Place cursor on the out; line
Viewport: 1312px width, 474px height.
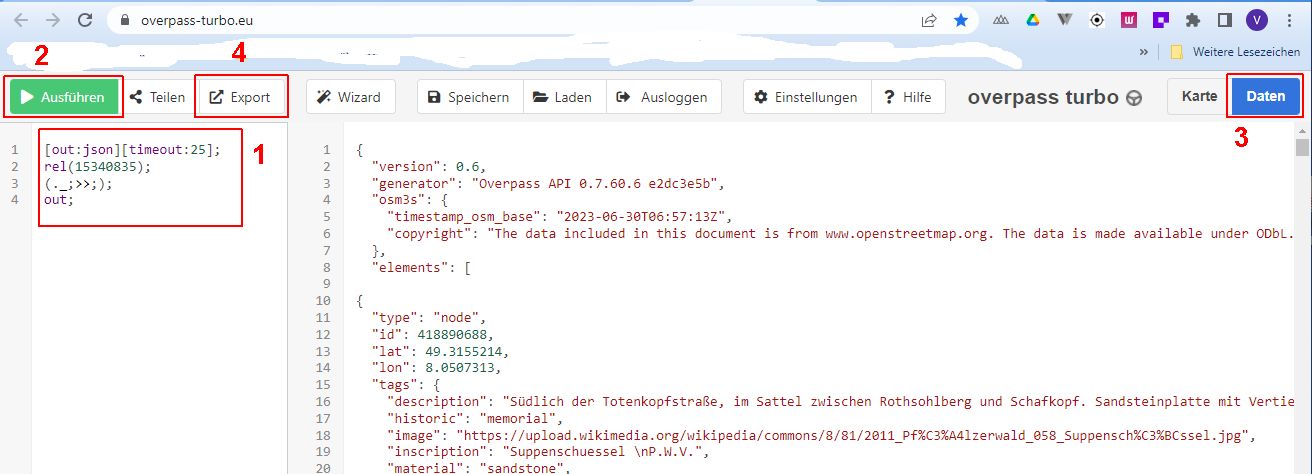pyautogui.click(x=59, y=200)
